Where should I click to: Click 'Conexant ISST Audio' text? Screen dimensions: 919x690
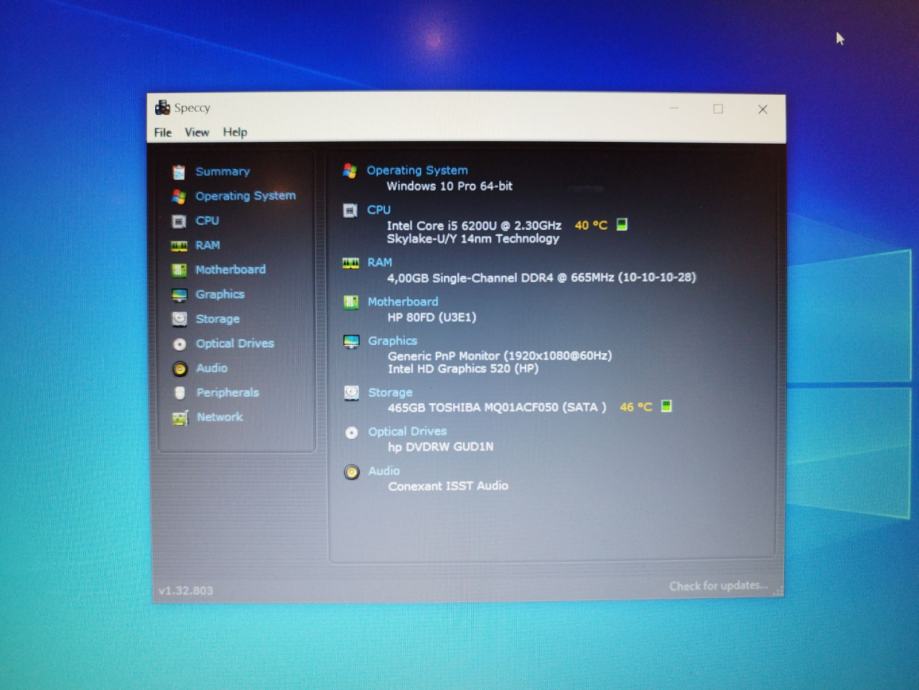448,486
